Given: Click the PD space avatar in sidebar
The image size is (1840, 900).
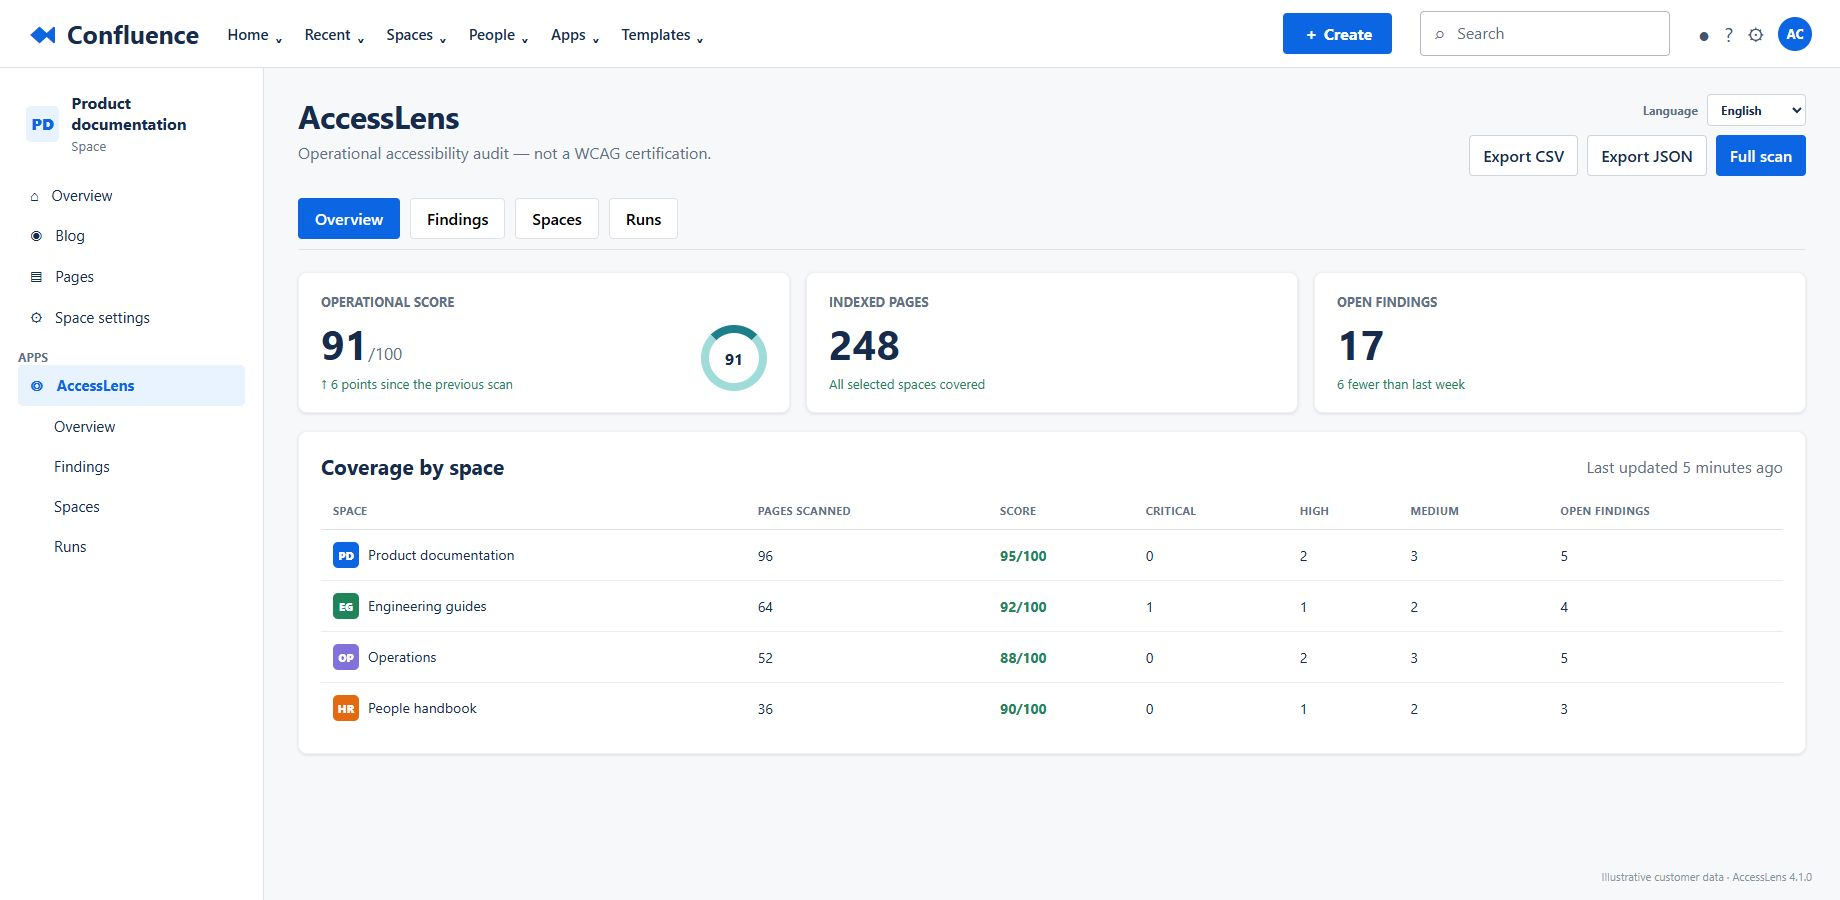Looking at the screenshot, I should pyautogui.click(x=43, y=125).
